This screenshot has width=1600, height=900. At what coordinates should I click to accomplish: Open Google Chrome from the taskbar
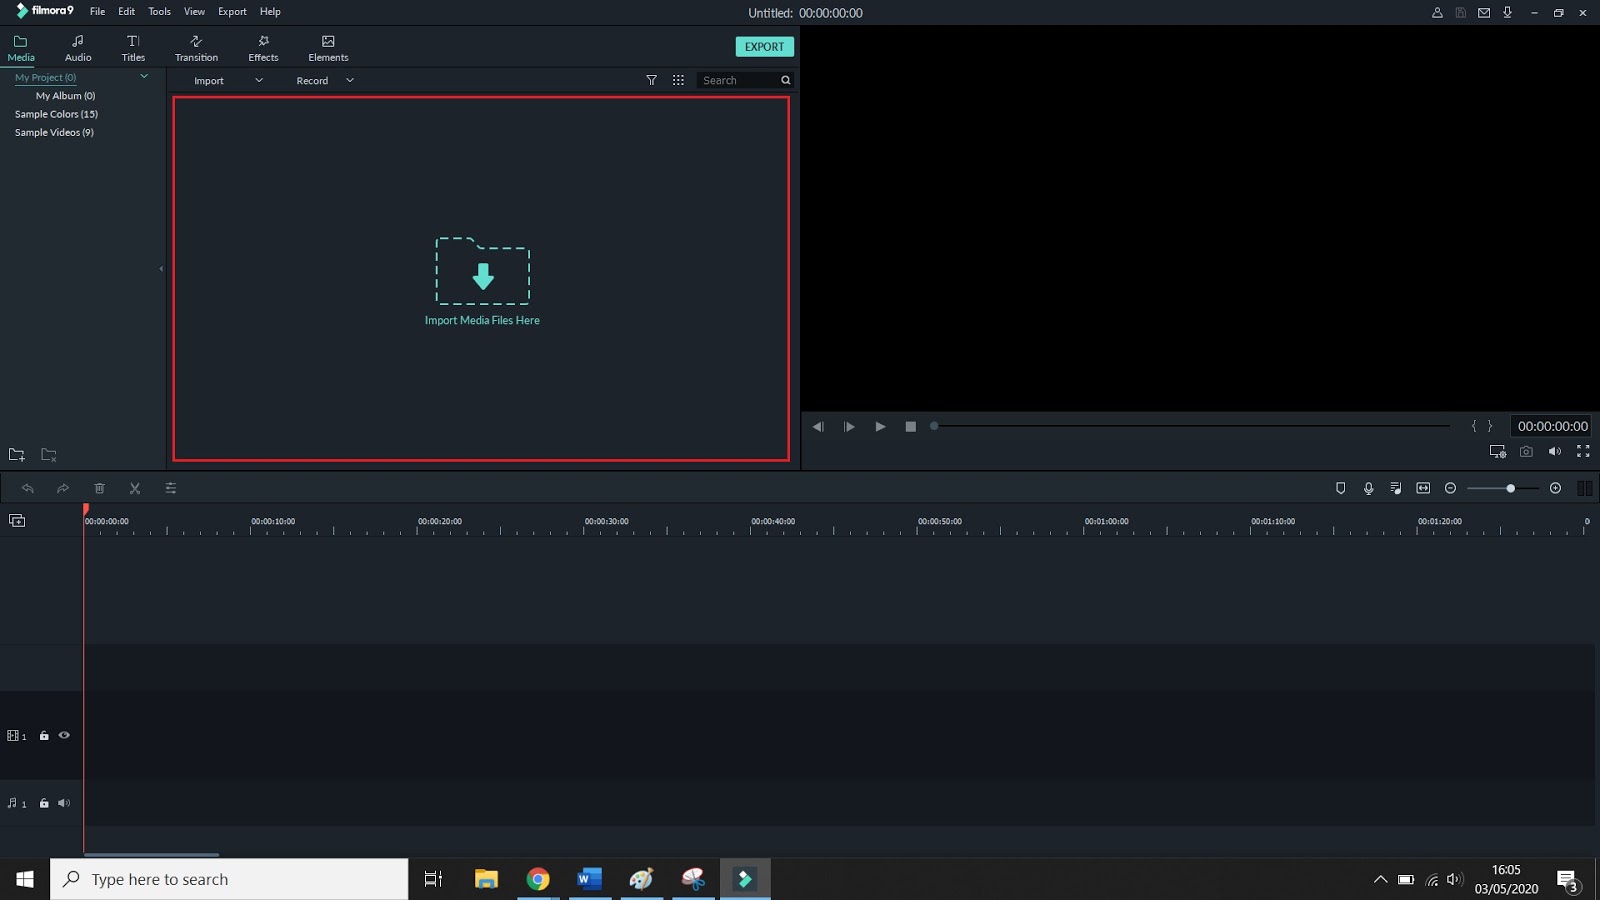point(539,879)
